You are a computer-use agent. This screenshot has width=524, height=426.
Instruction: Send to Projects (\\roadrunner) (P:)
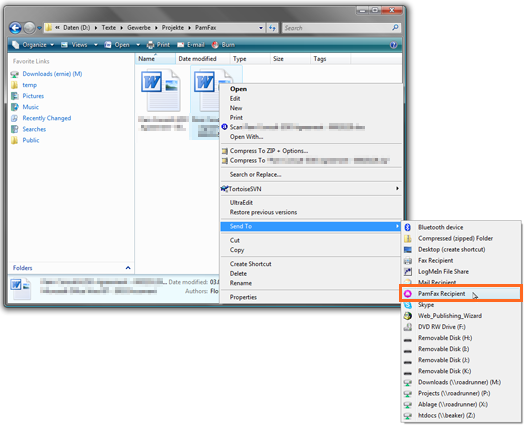[x=461, y=393]
